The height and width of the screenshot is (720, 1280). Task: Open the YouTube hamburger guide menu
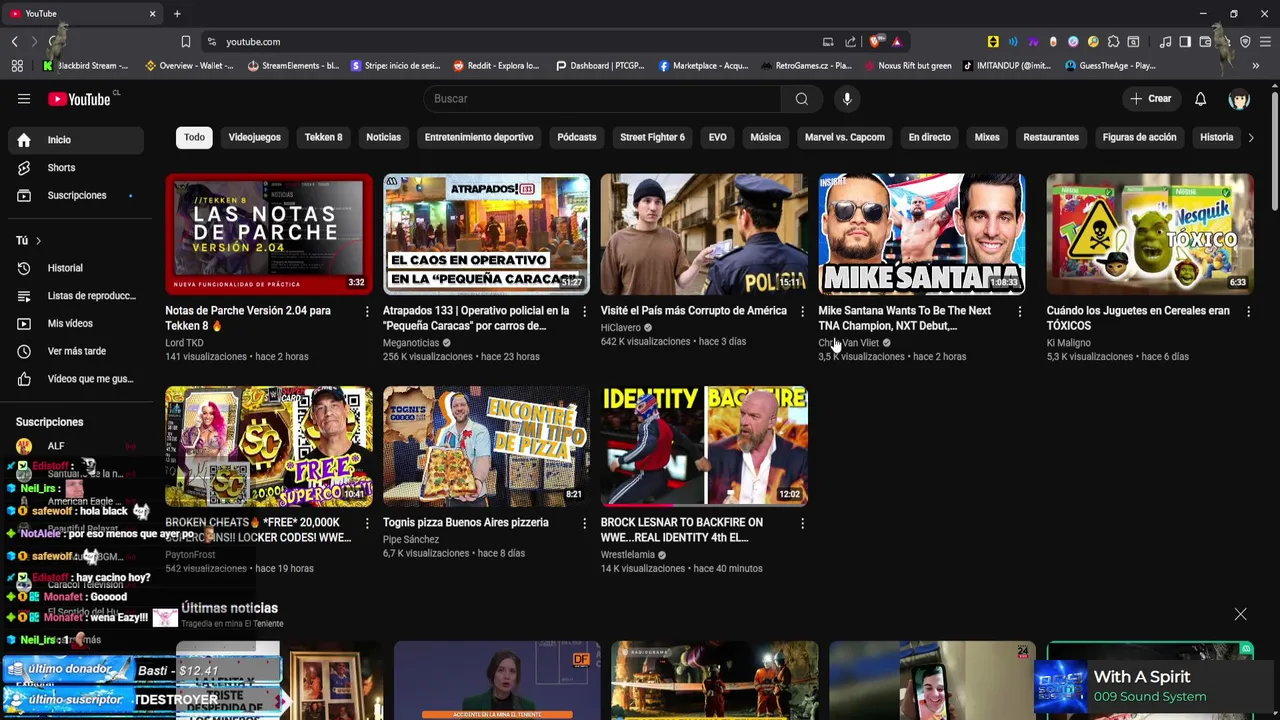coord(24,99)
